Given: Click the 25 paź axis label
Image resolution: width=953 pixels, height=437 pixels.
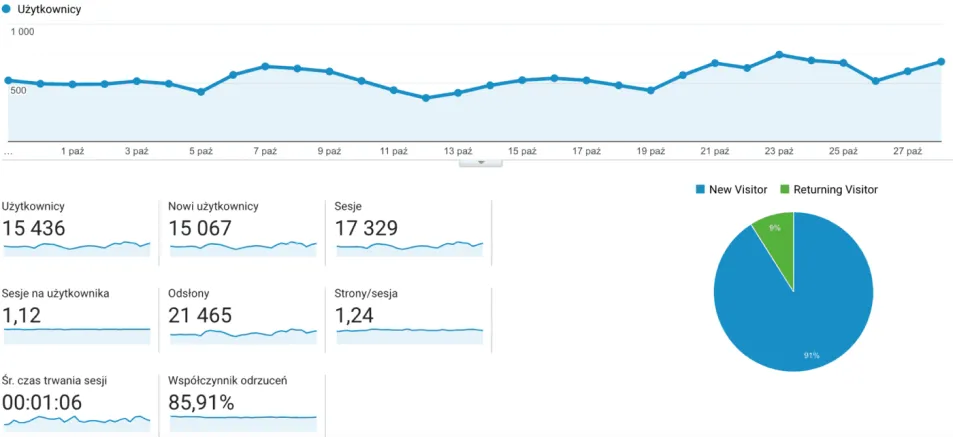Looking at the screenshot, I should (843, 152).
